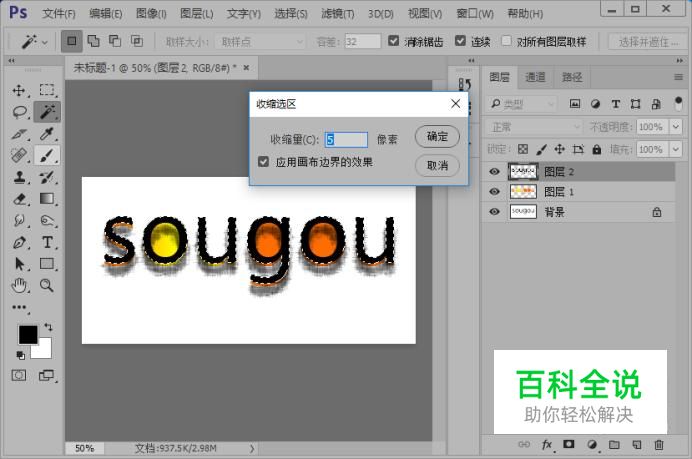The width and height of the screenshot is (692, 459).
Task: Open the 文件(F) menu
Action: tap(59, 14)
